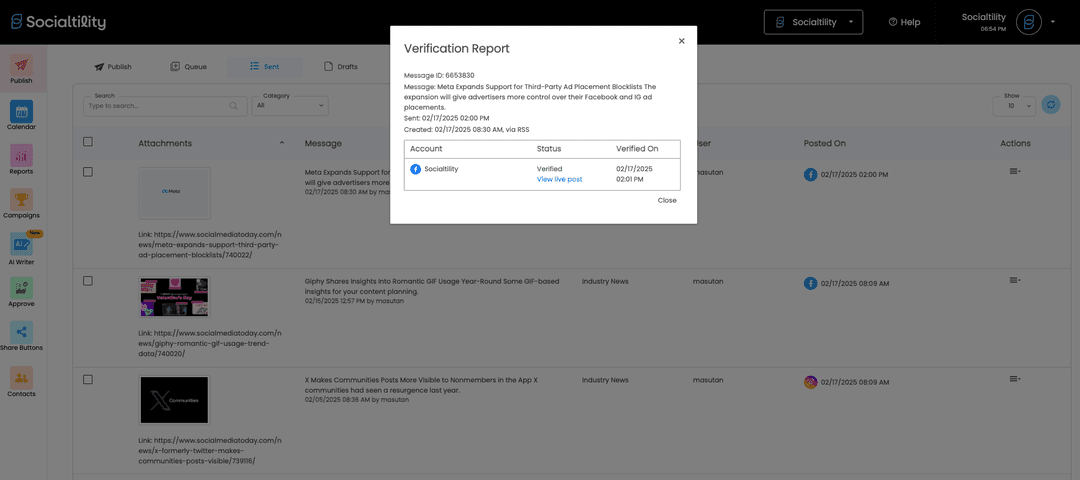This screenshot has height=480, width=1080.
Task: Open the meta-expands-support socialmediatoday link
Action: (x=210, y=244)
